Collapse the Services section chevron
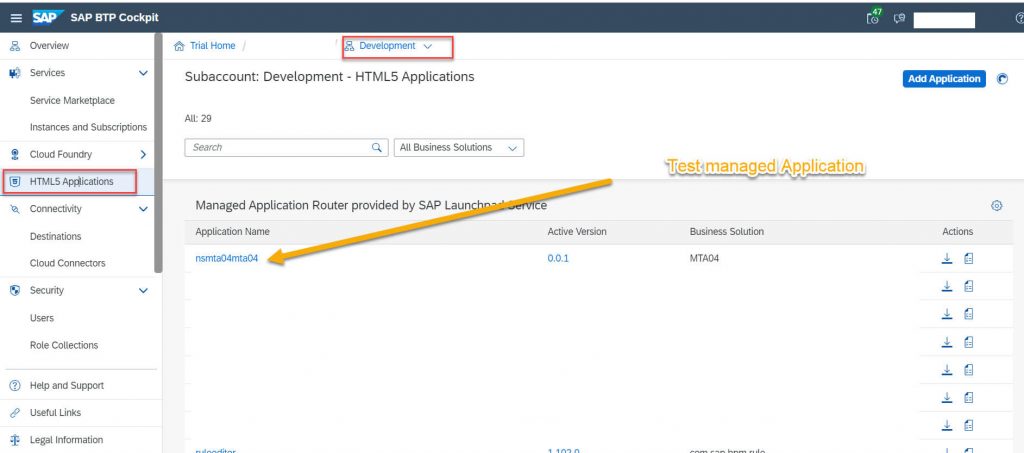The width and height of the screenshot is (1024, 453). tap(144, 73)
